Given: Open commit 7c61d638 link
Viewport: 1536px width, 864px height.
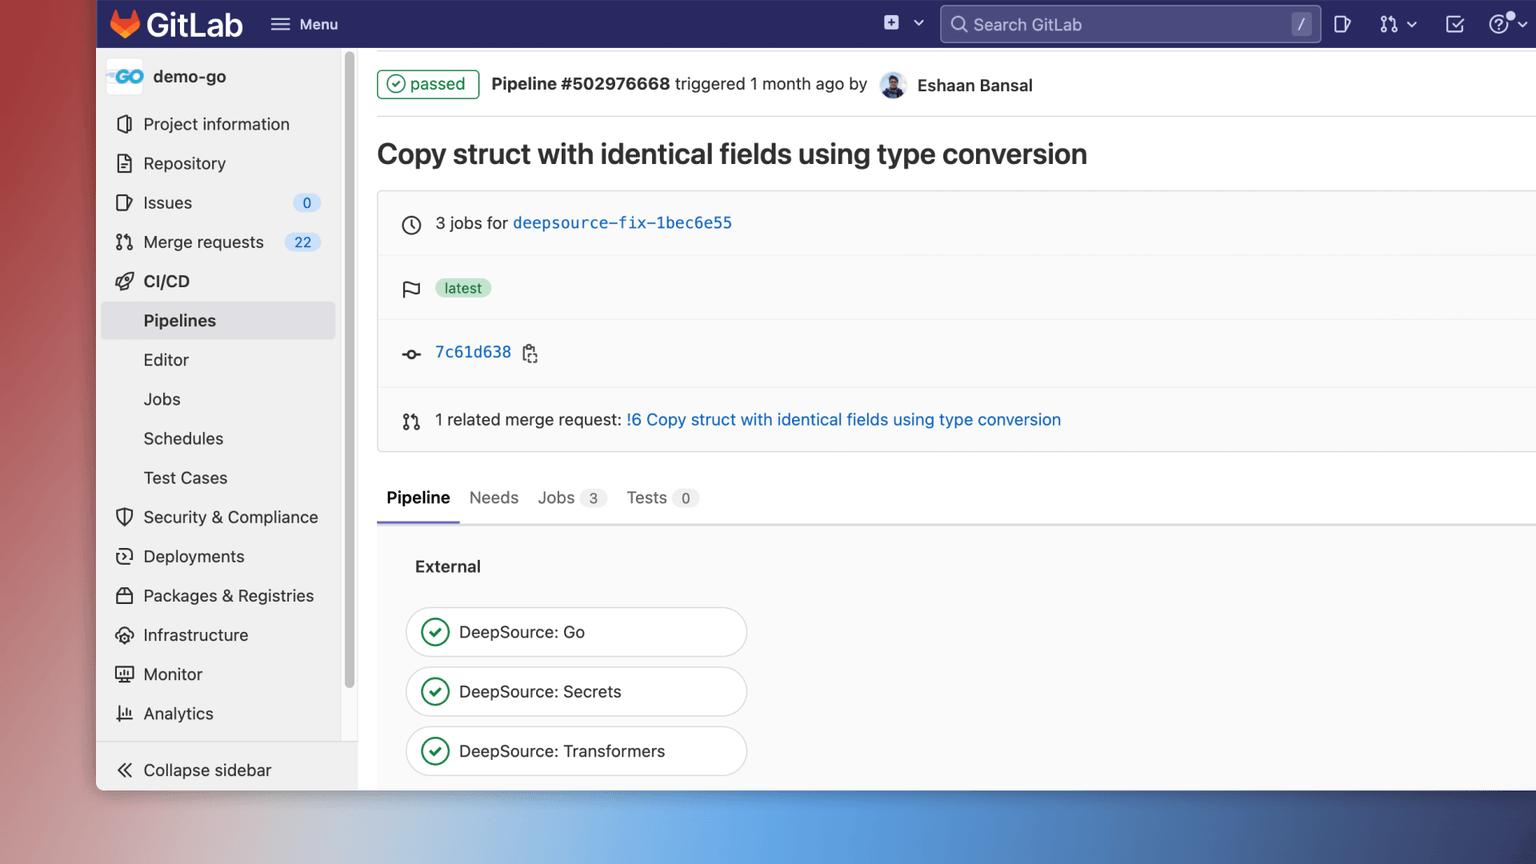Looking at the screenshot, I should pos(473,352).
